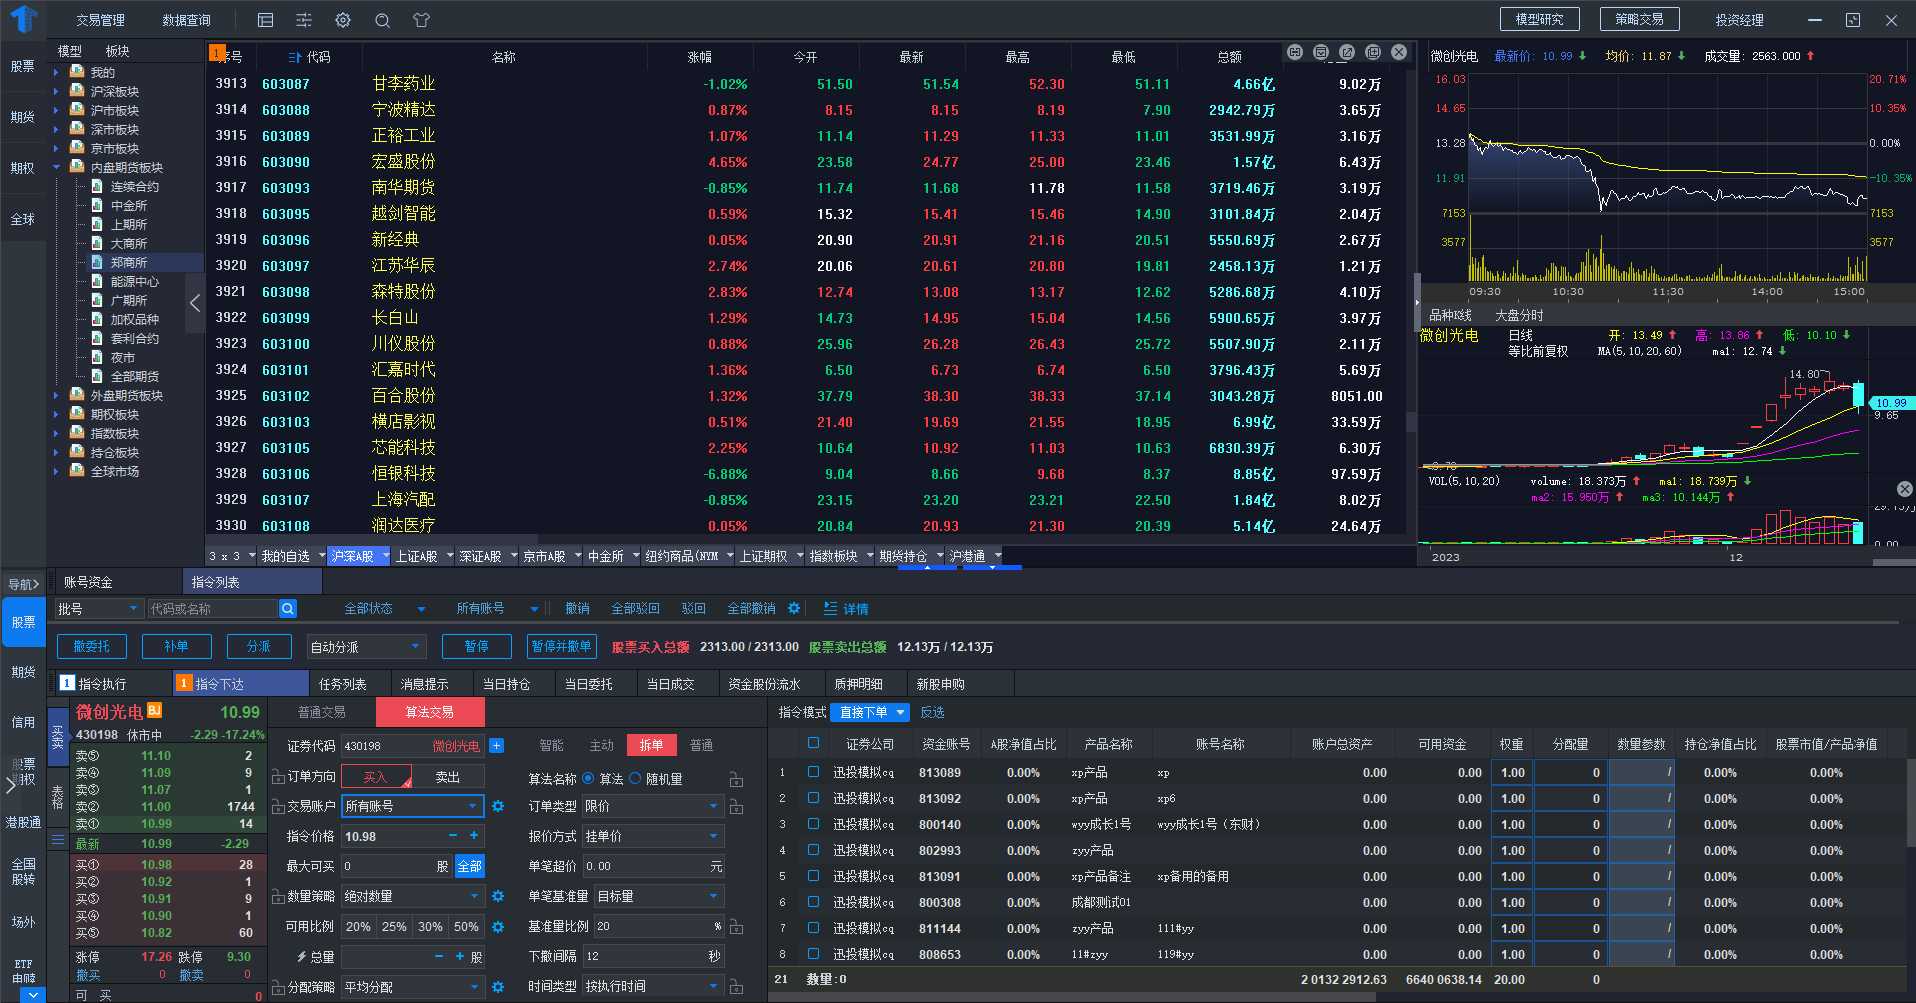This screenshot has width=1916, height=1003.
Task: Click the table layout icon in top toolbar
Action: 265,20
